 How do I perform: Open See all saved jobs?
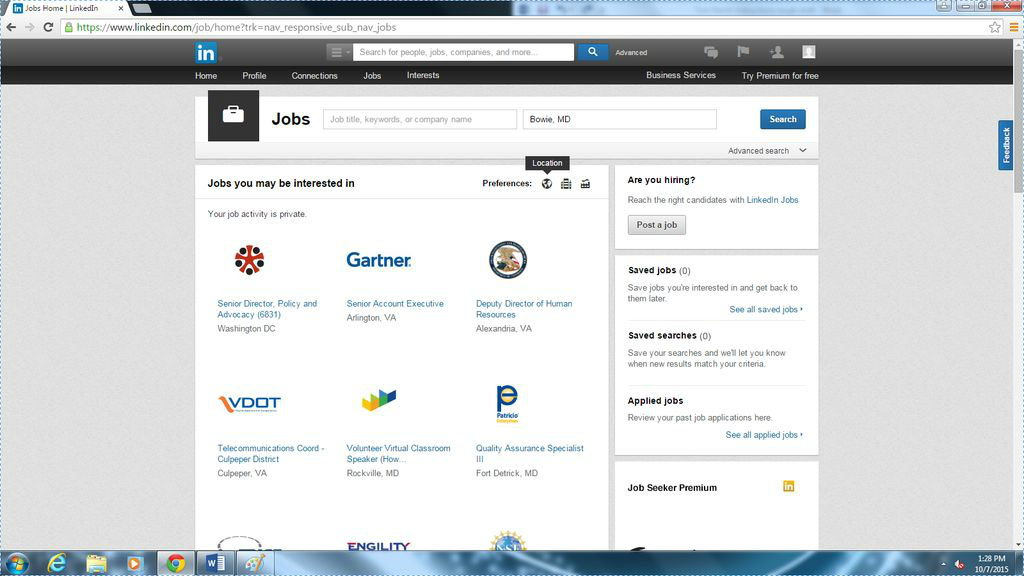765,309
